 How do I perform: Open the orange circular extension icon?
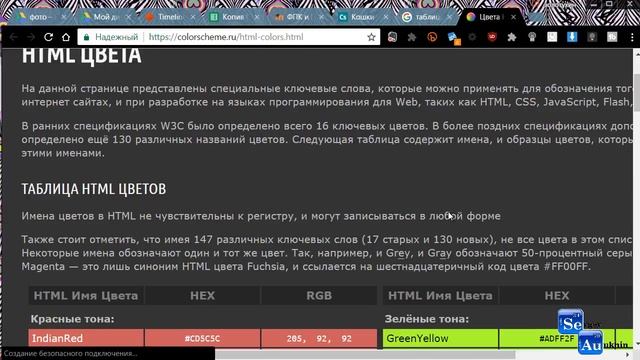[432, 37]
